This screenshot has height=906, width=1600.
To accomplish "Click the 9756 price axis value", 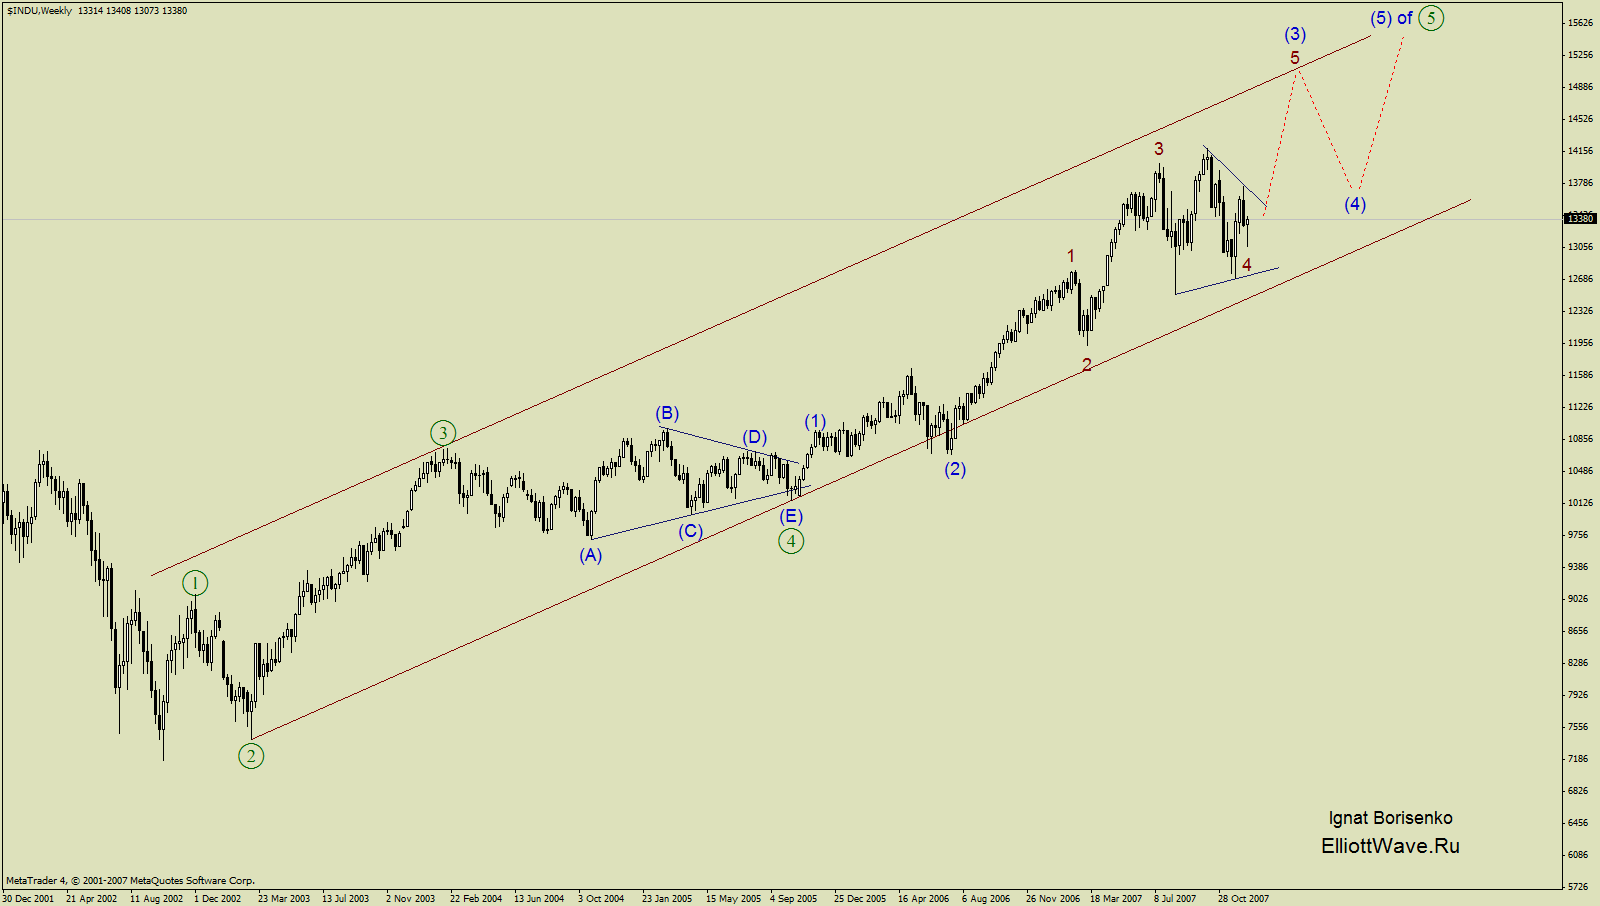I will [x=1579, y=535].
